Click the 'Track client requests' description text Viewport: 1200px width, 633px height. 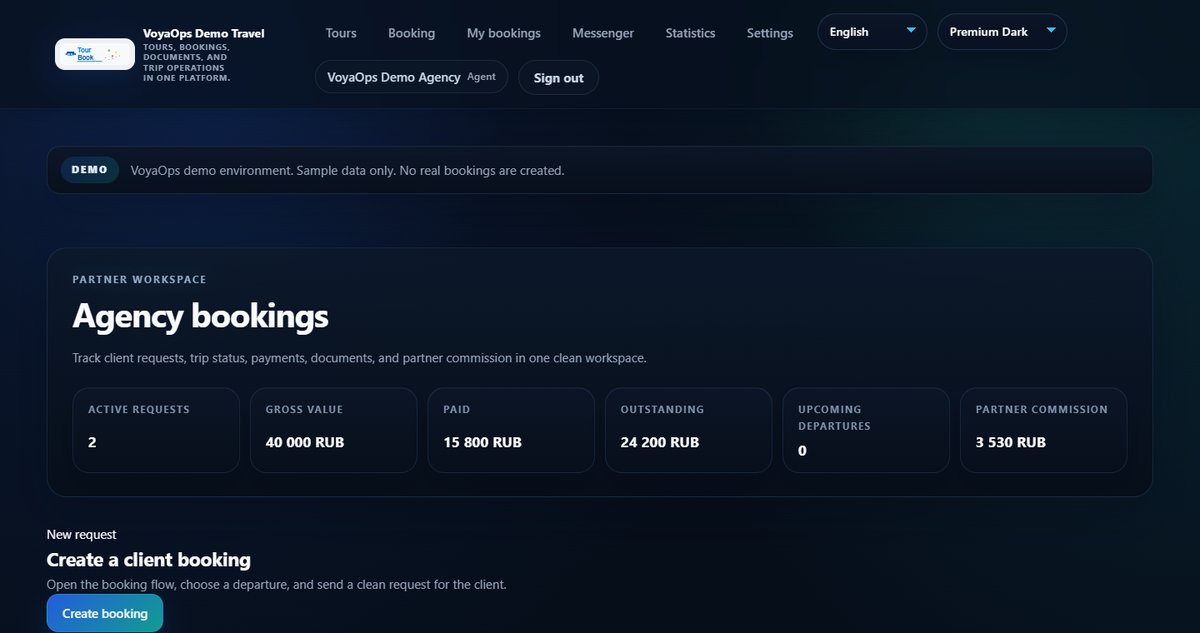pyautogui.click(x=360, y=358)
